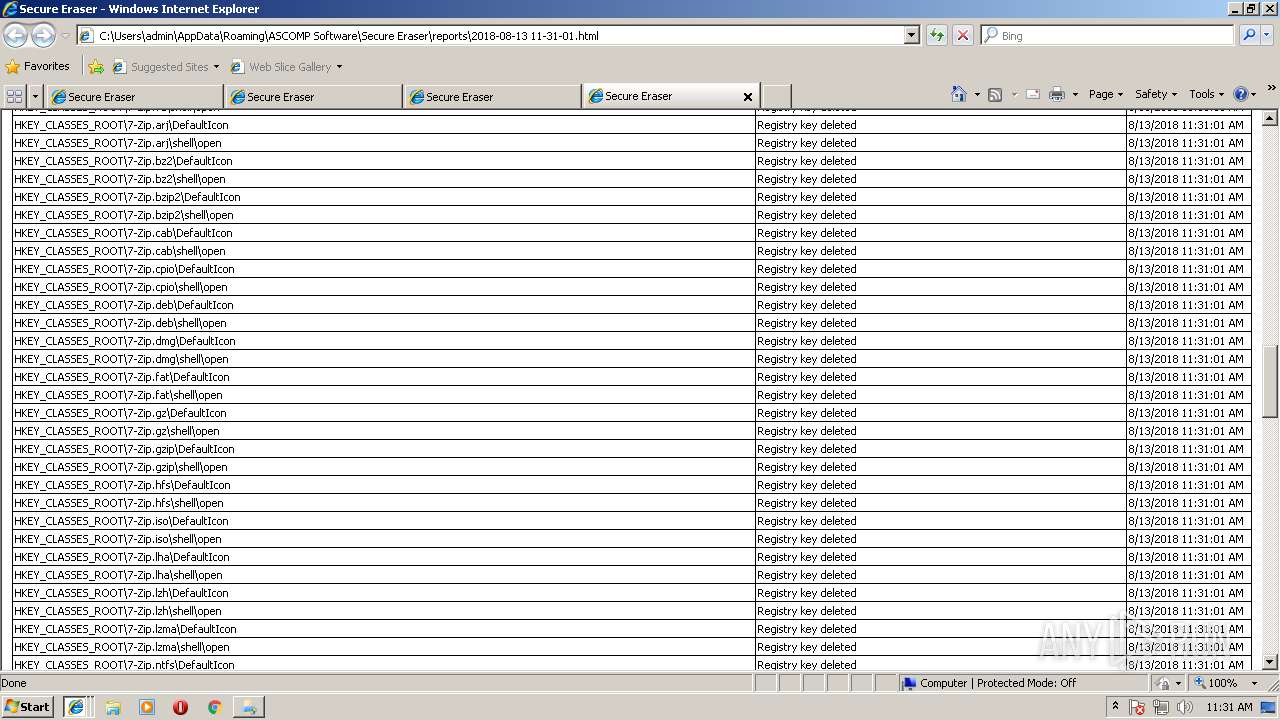Click the Print icon
1280x720 pixels.
click(x=1056, y=94)
